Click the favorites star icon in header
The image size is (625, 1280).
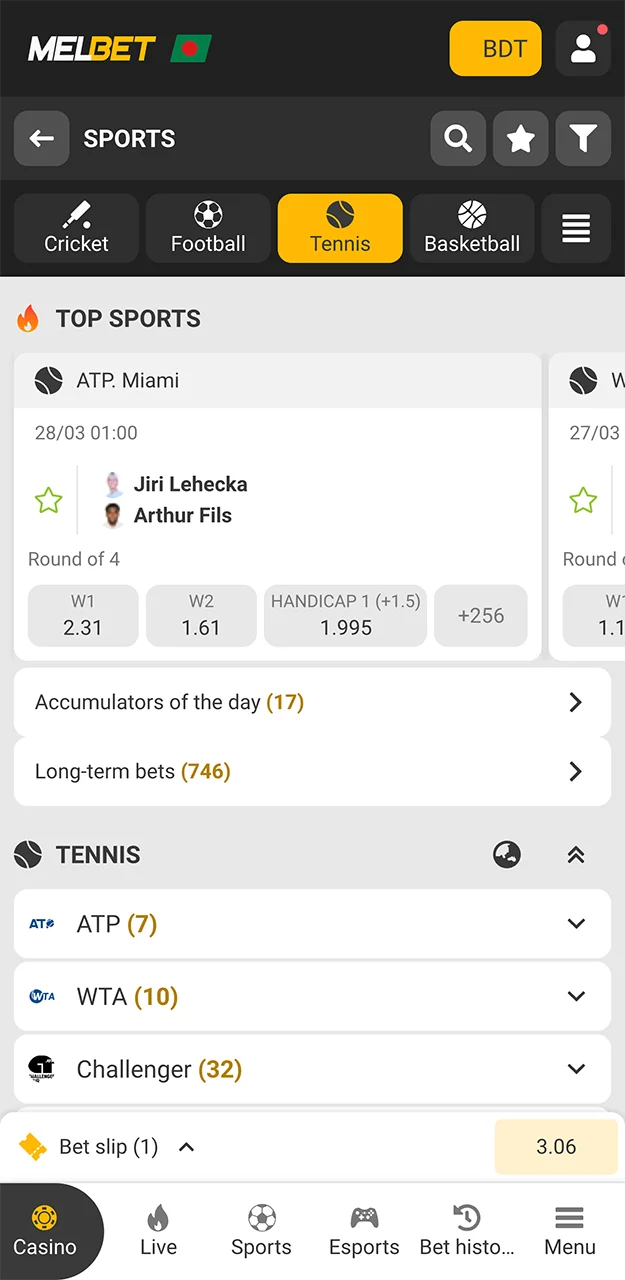(x=520, y=138)
